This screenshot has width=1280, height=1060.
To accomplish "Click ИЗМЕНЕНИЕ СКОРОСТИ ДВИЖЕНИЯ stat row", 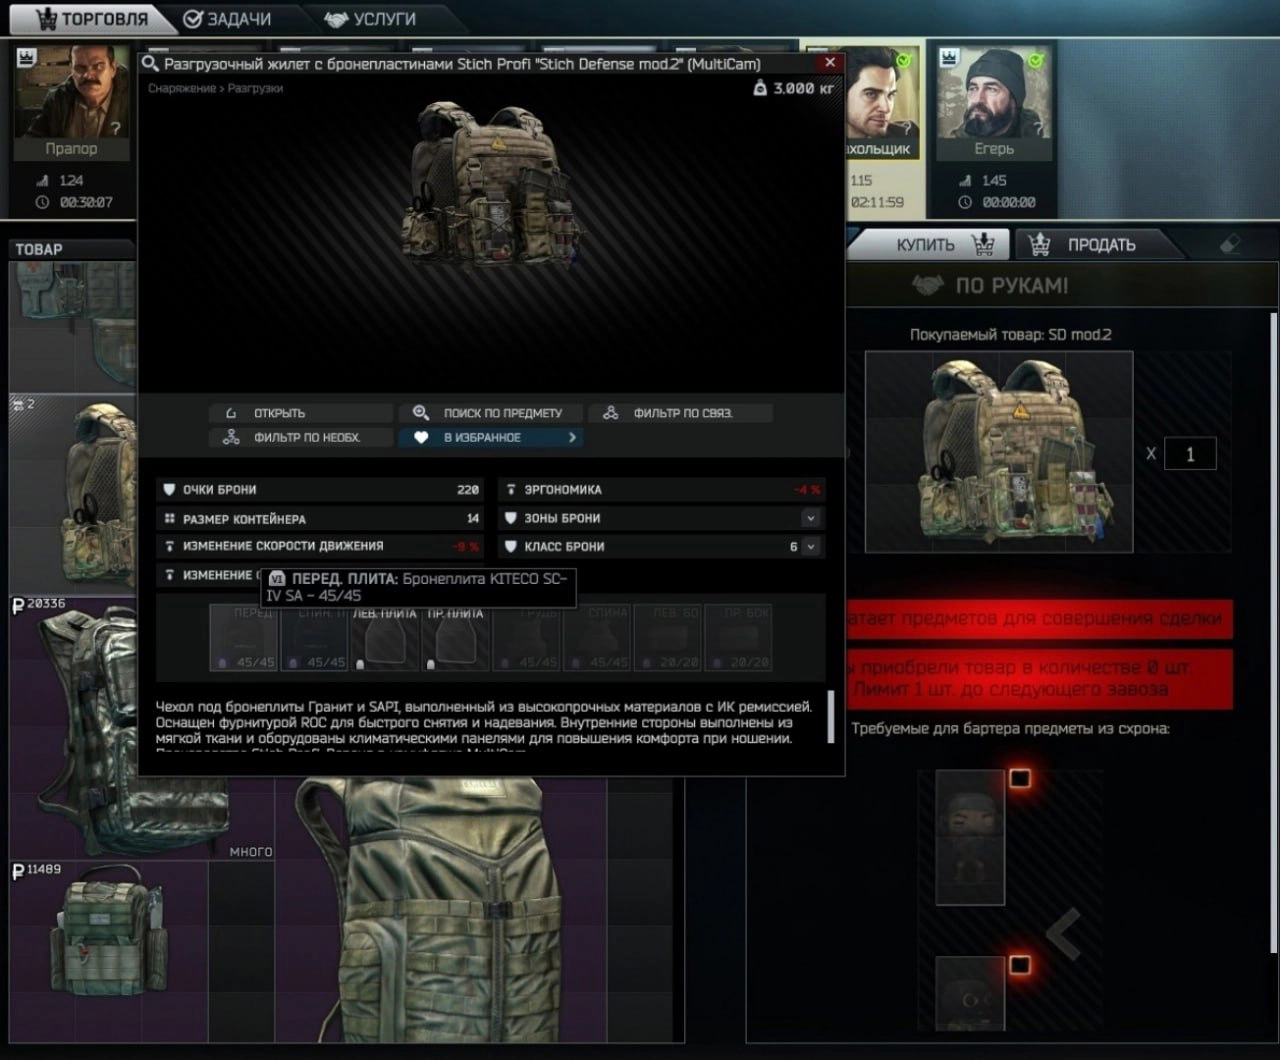I will [x=321, y=546].
